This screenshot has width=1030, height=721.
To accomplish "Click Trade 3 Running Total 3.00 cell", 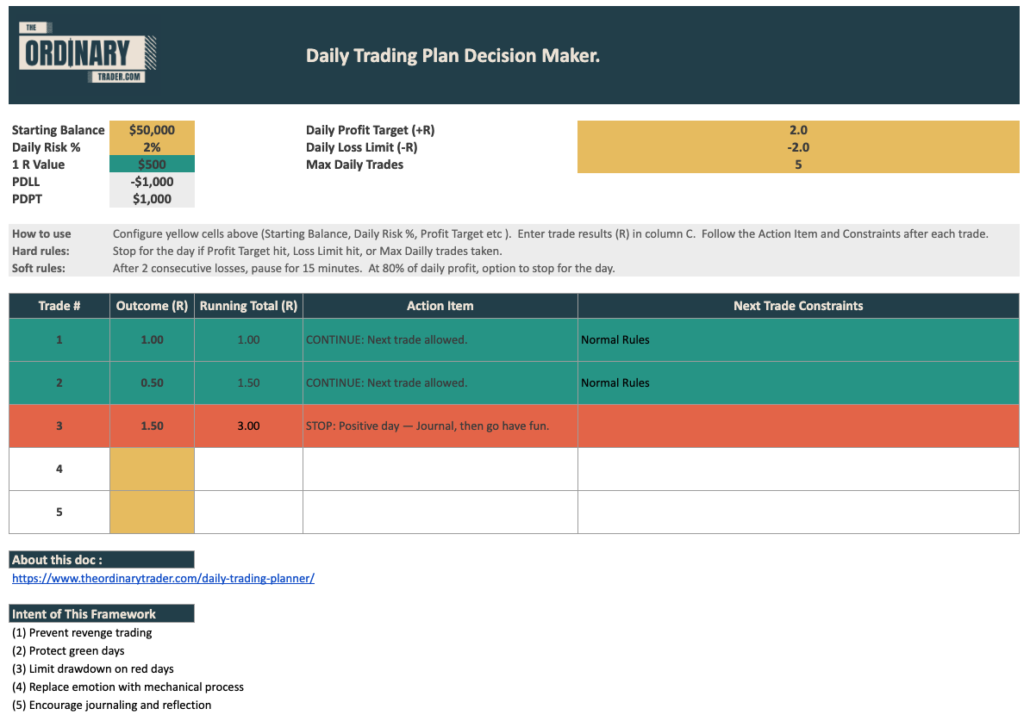I will click(248, 426).
